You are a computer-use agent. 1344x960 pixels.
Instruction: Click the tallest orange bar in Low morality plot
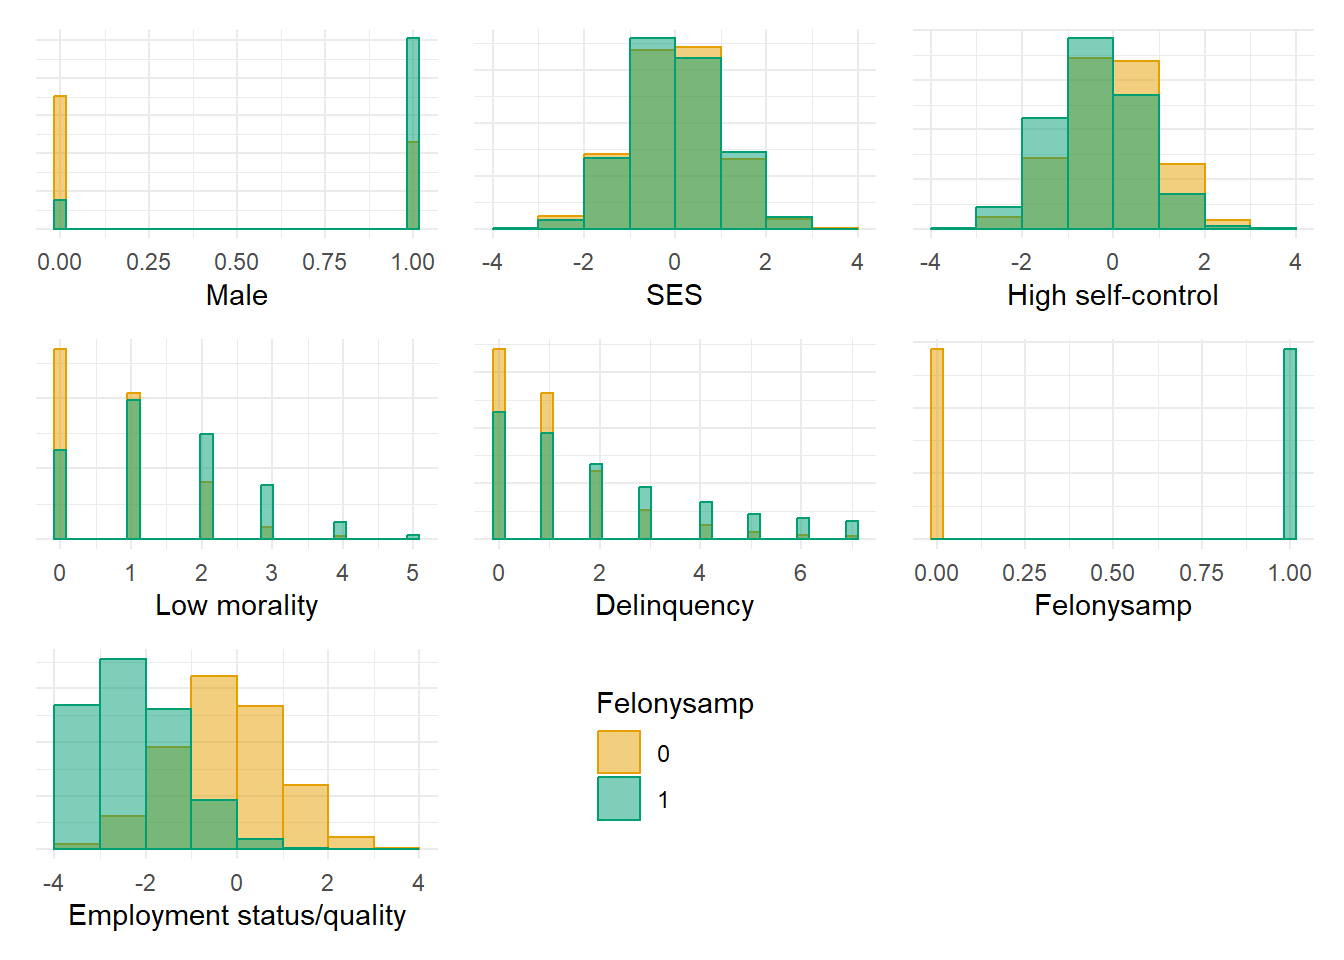click(60, 400)
